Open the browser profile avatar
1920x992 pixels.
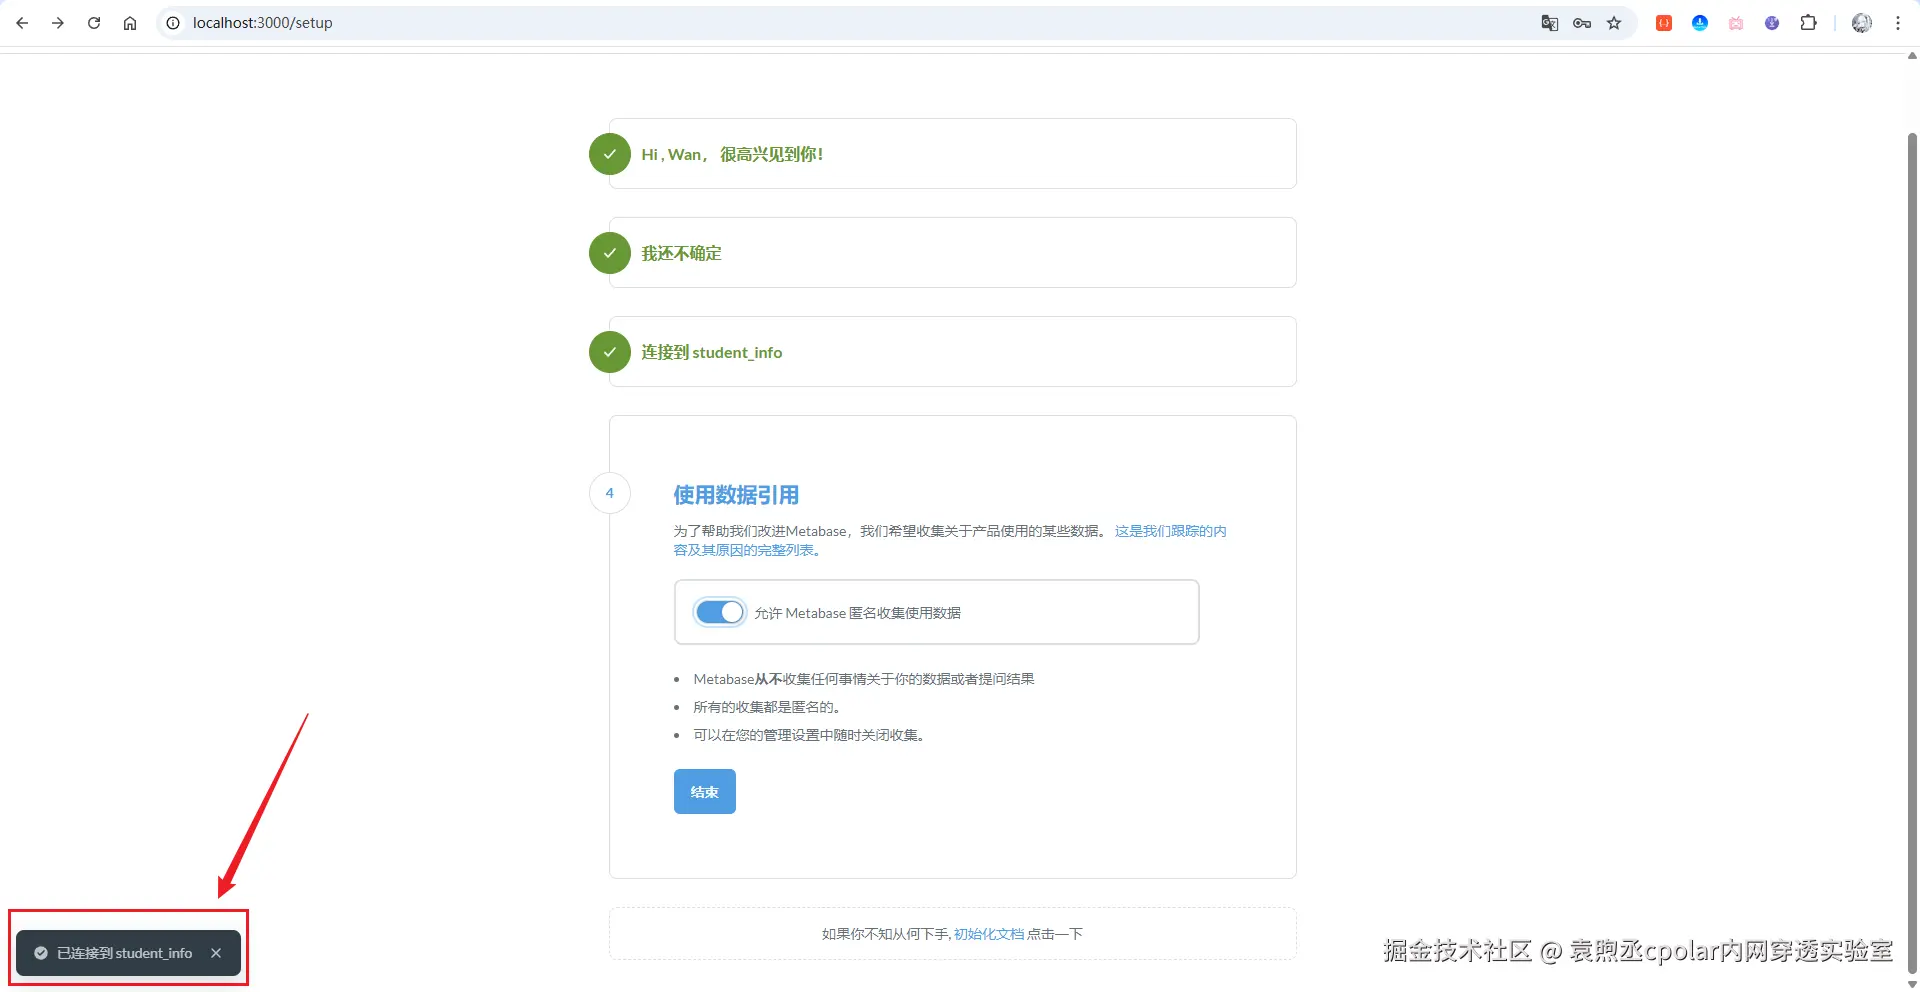pyautogui.click(x=1862, y=23)
